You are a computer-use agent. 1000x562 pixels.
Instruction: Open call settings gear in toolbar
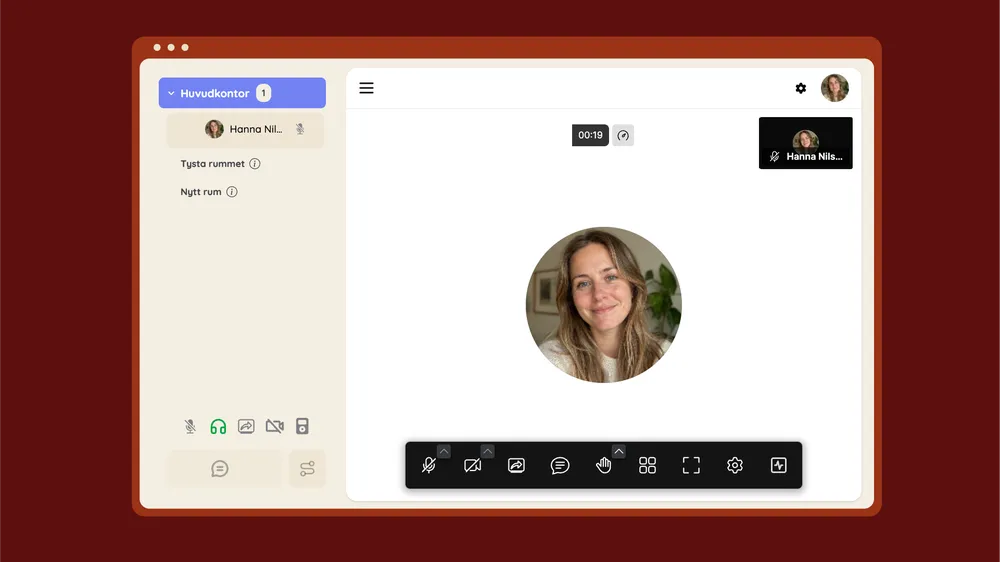click(735, 465)
